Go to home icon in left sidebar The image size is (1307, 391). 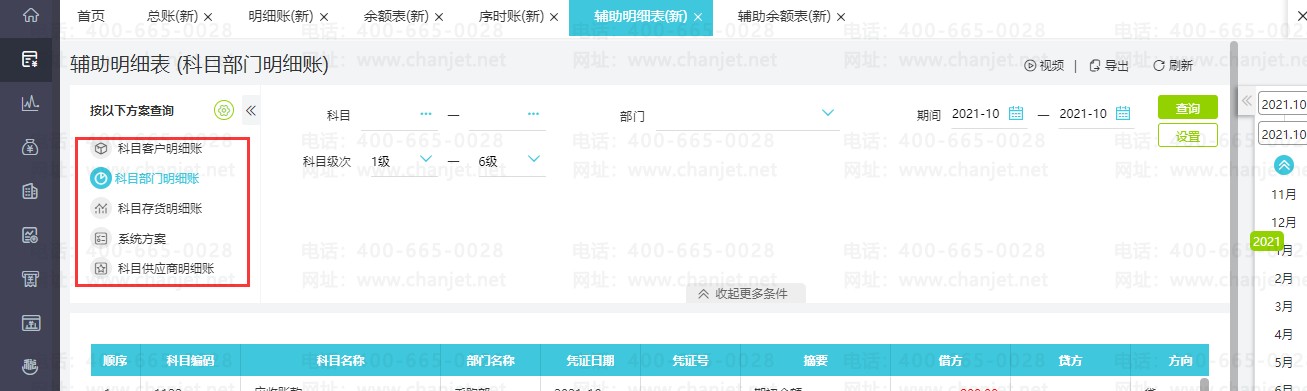tap(30, 15)
